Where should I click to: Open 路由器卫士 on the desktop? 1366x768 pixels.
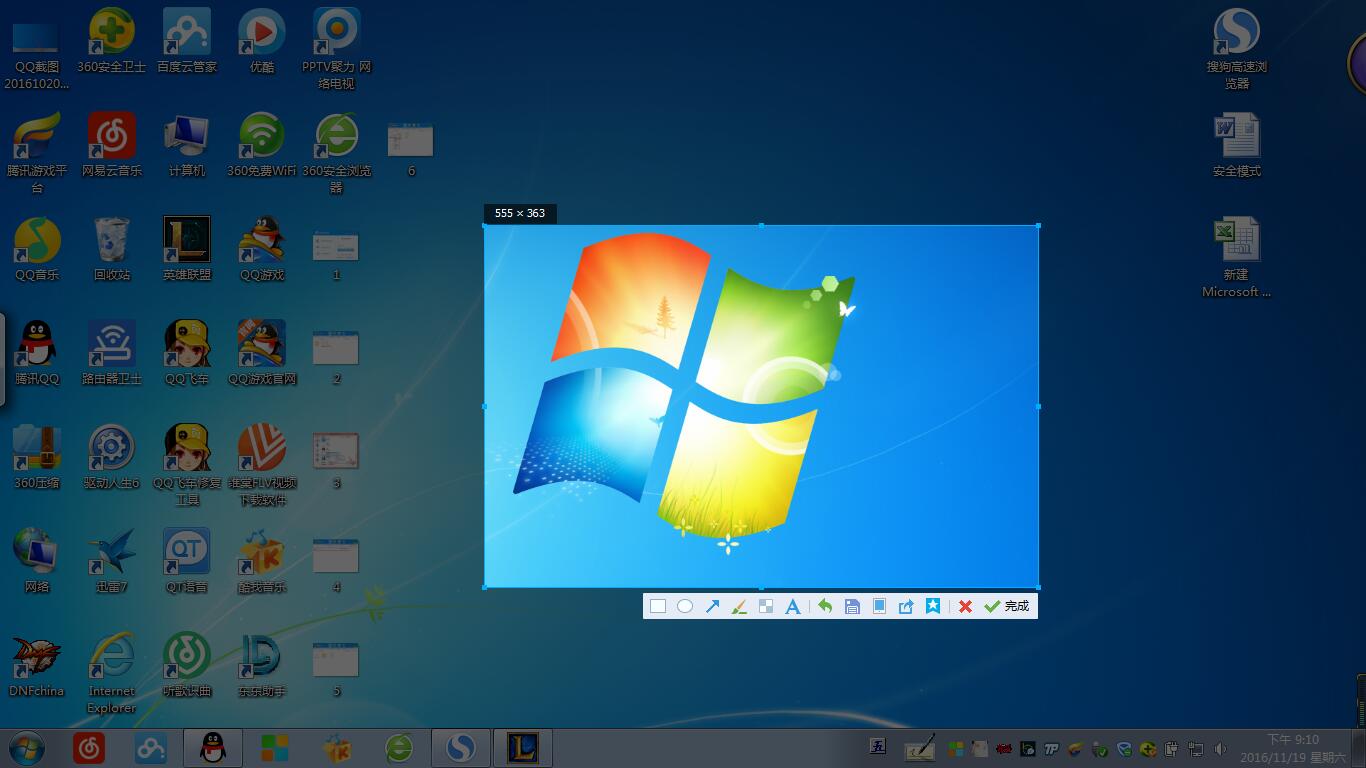point(112,353)
